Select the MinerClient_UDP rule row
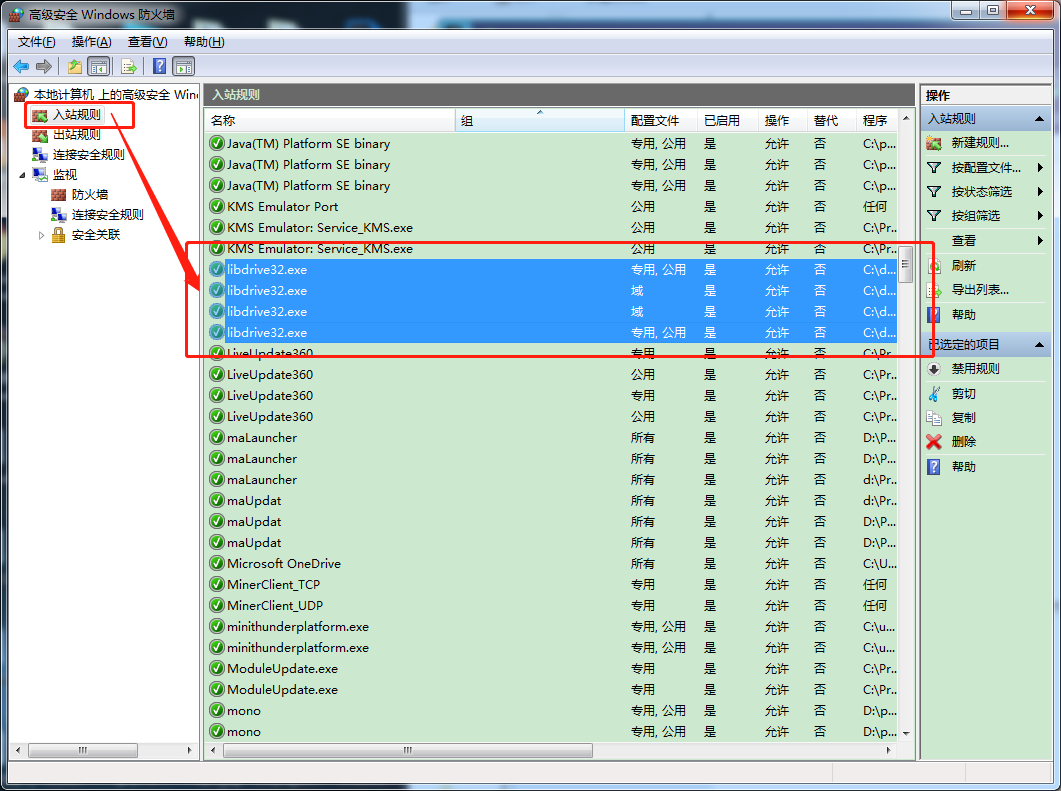The image size is (1061, 791). tap(552, 606)
